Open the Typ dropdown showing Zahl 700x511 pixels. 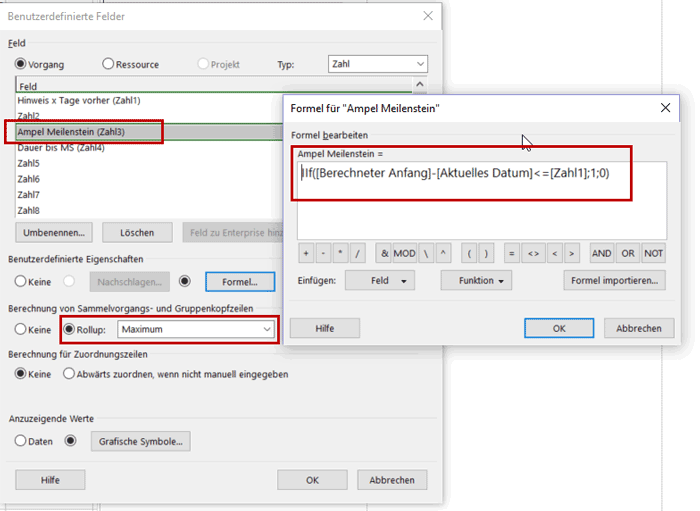point(377,64)
